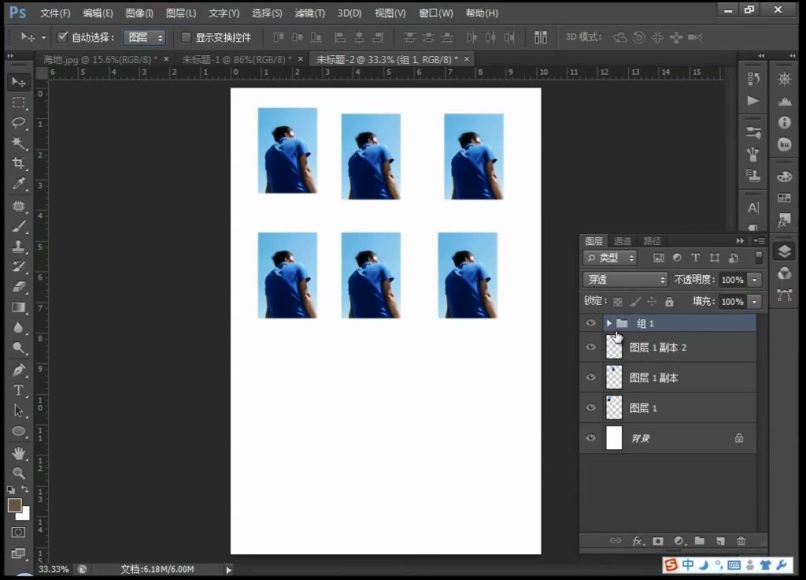Open the status bar info arrow

click(x=229, y=570)
